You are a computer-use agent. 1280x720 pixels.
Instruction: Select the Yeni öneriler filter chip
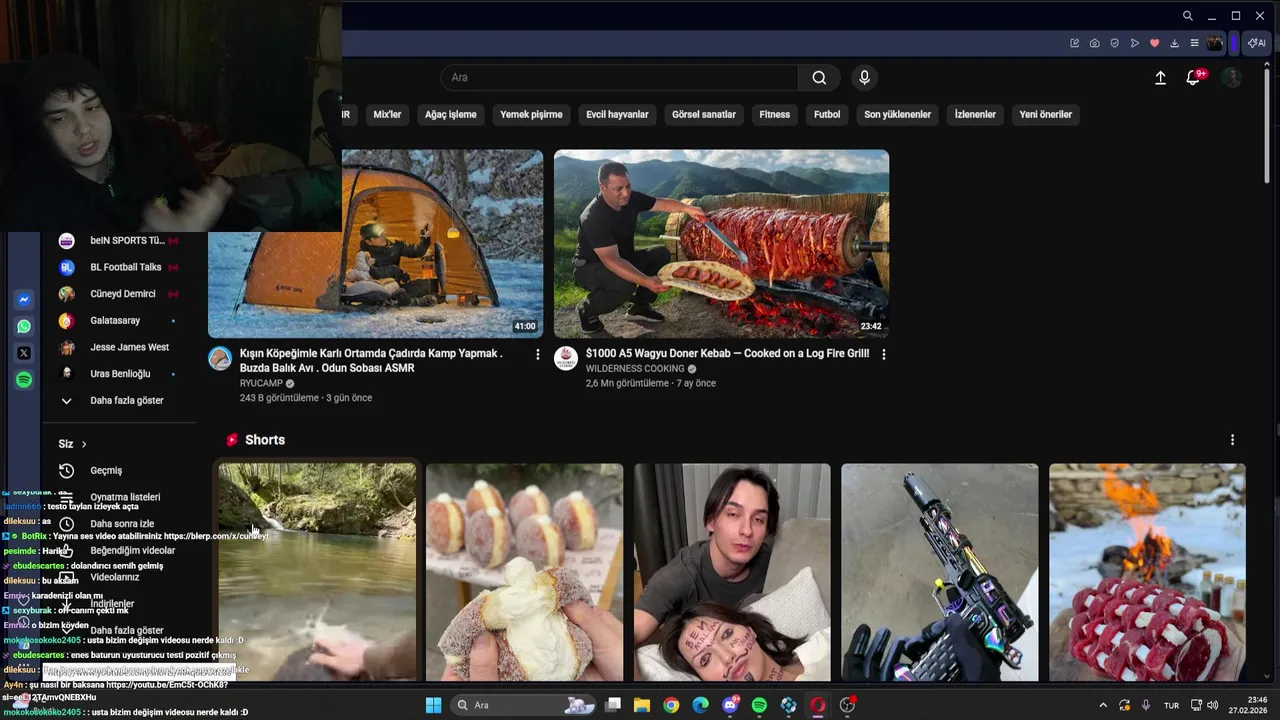1046,115
